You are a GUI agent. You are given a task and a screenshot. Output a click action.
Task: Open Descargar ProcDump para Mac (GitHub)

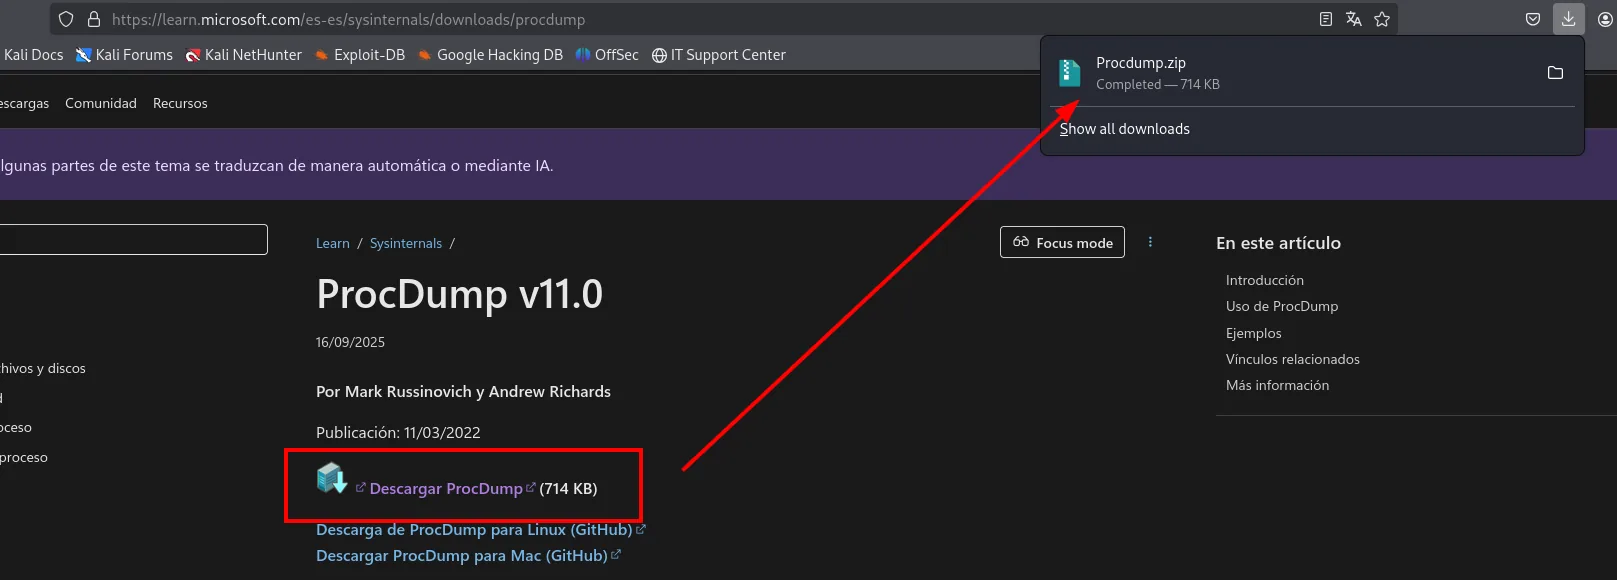(x=468, y=555)
